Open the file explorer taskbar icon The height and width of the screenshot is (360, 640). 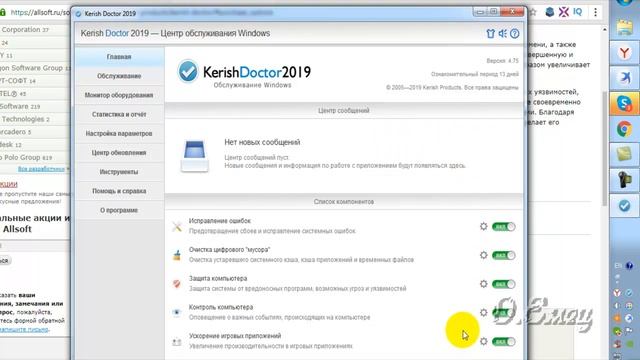click(x=624, y=28)
